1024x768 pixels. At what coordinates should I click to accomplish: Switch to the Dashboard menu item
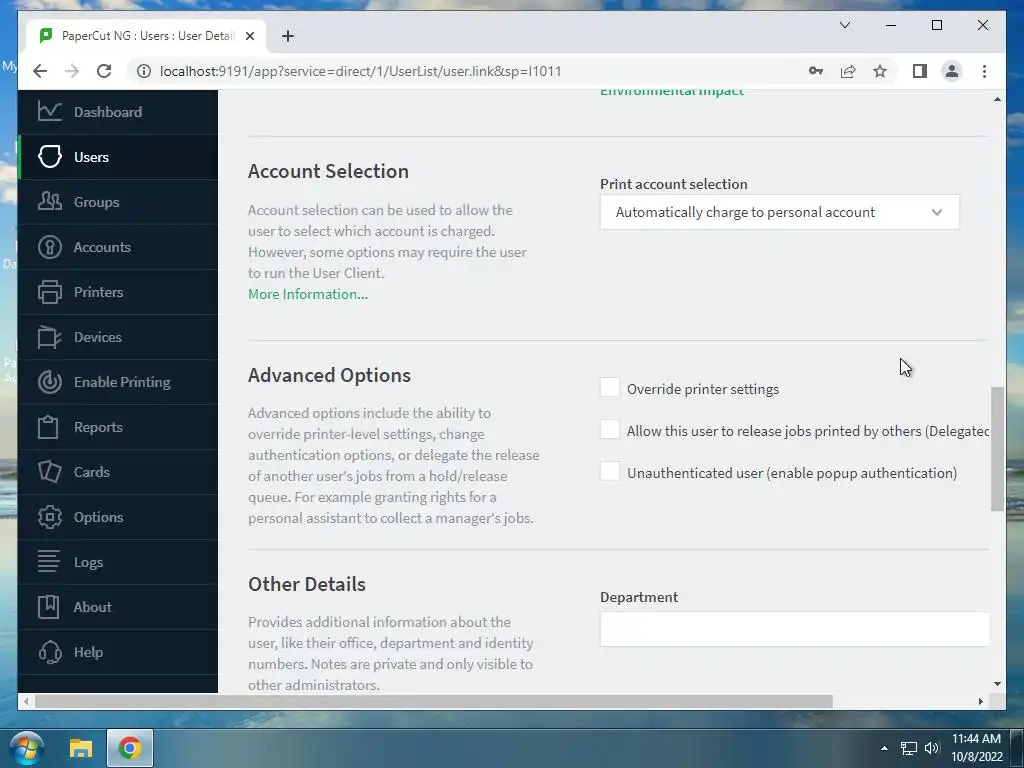pos(108,112)
